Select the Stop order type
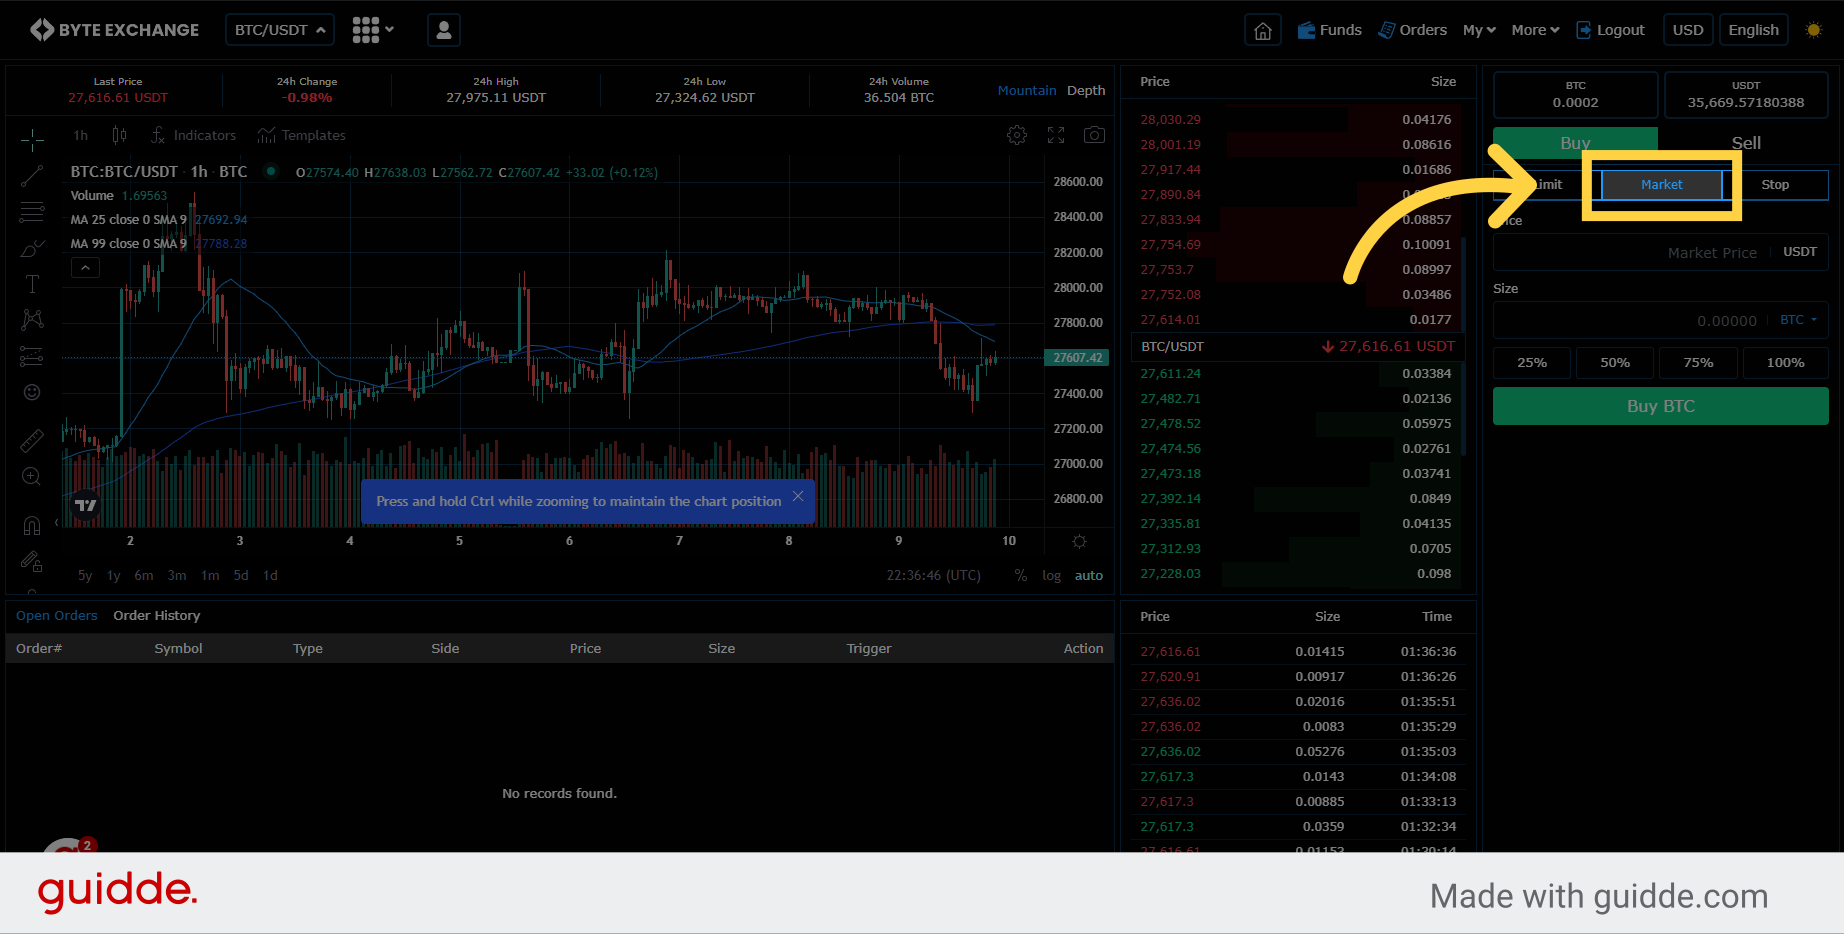This screenshot has height=934, width=1844. (1775, 184)
